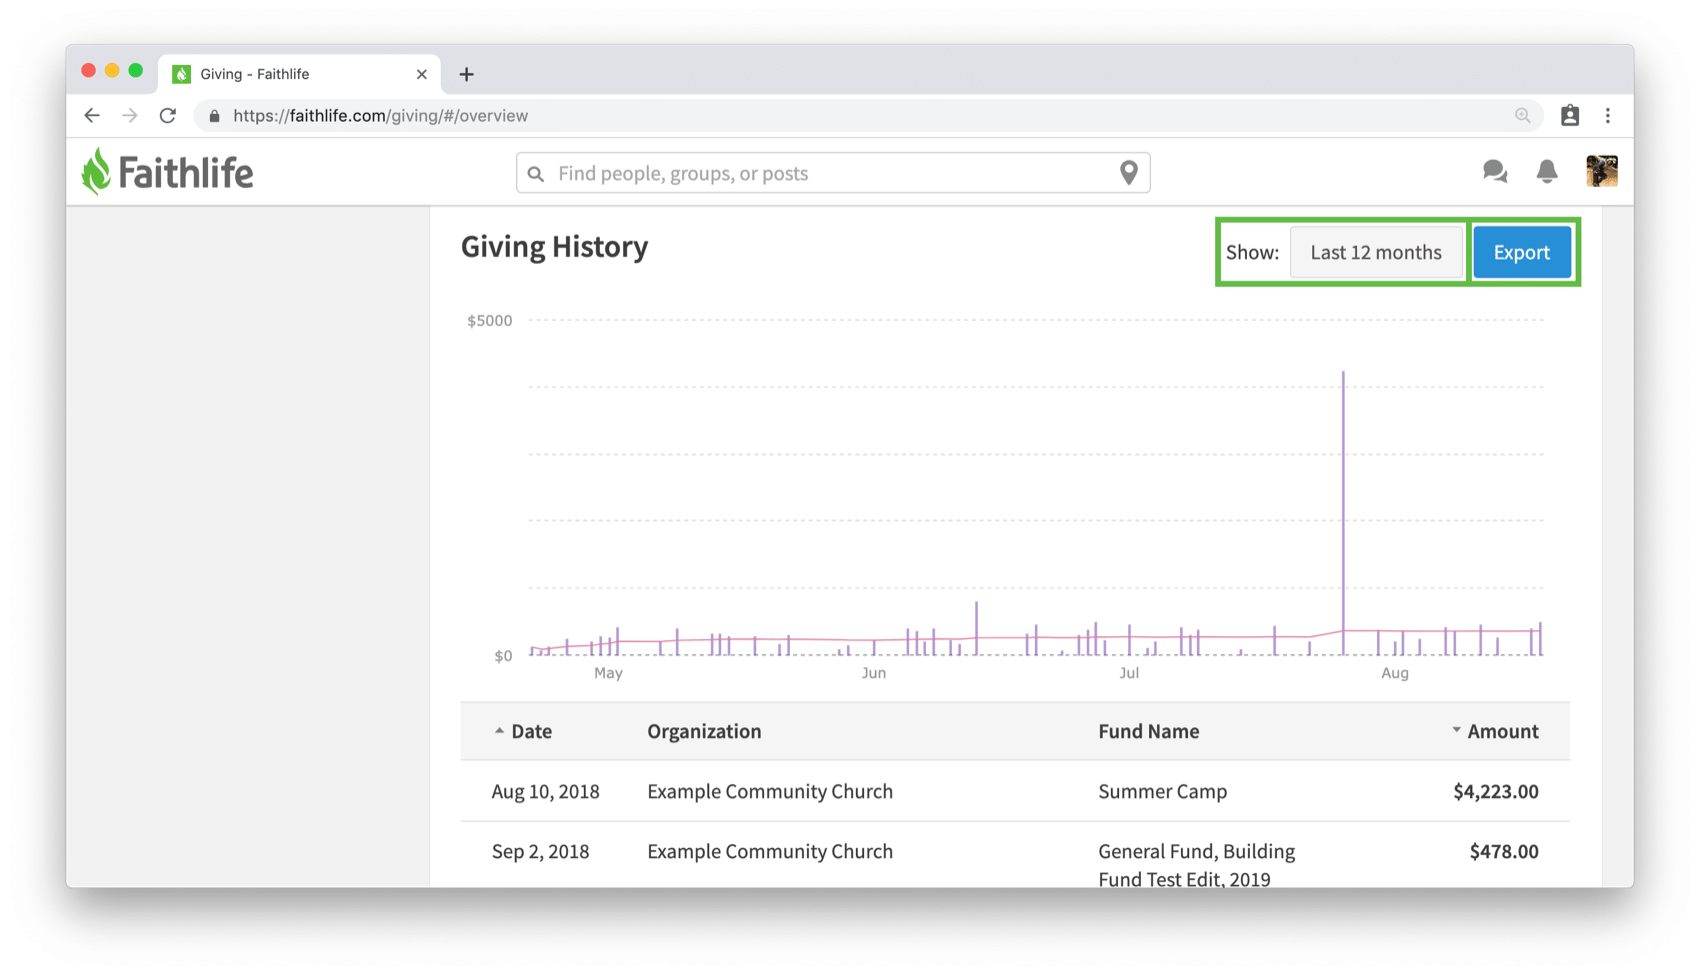Click the $478.00 amount

[x=1504, y=851]
